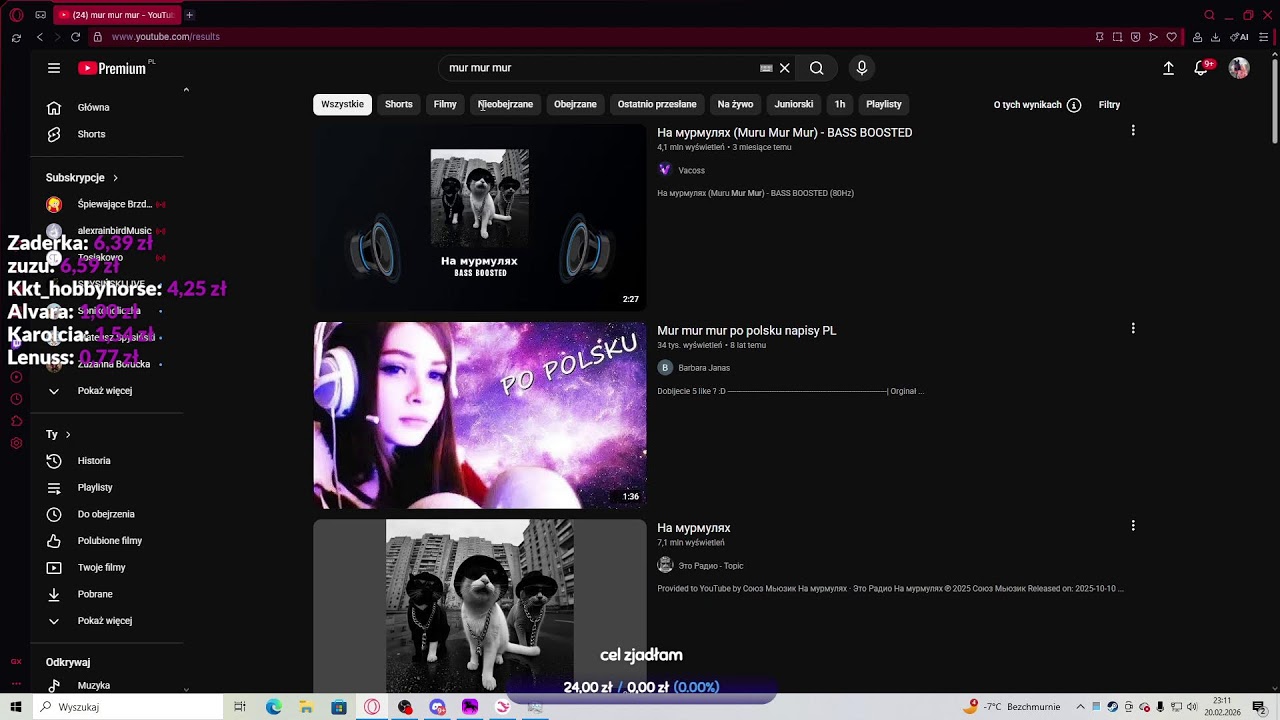Open Opera AI assistant button
The height and width of the screenshot is (720, 1280).
coord(1240,37)
